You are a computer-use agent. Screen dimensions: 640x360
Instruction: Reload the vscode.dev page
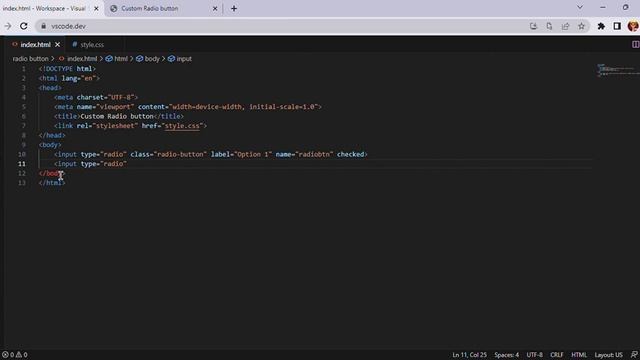point(24,26)
